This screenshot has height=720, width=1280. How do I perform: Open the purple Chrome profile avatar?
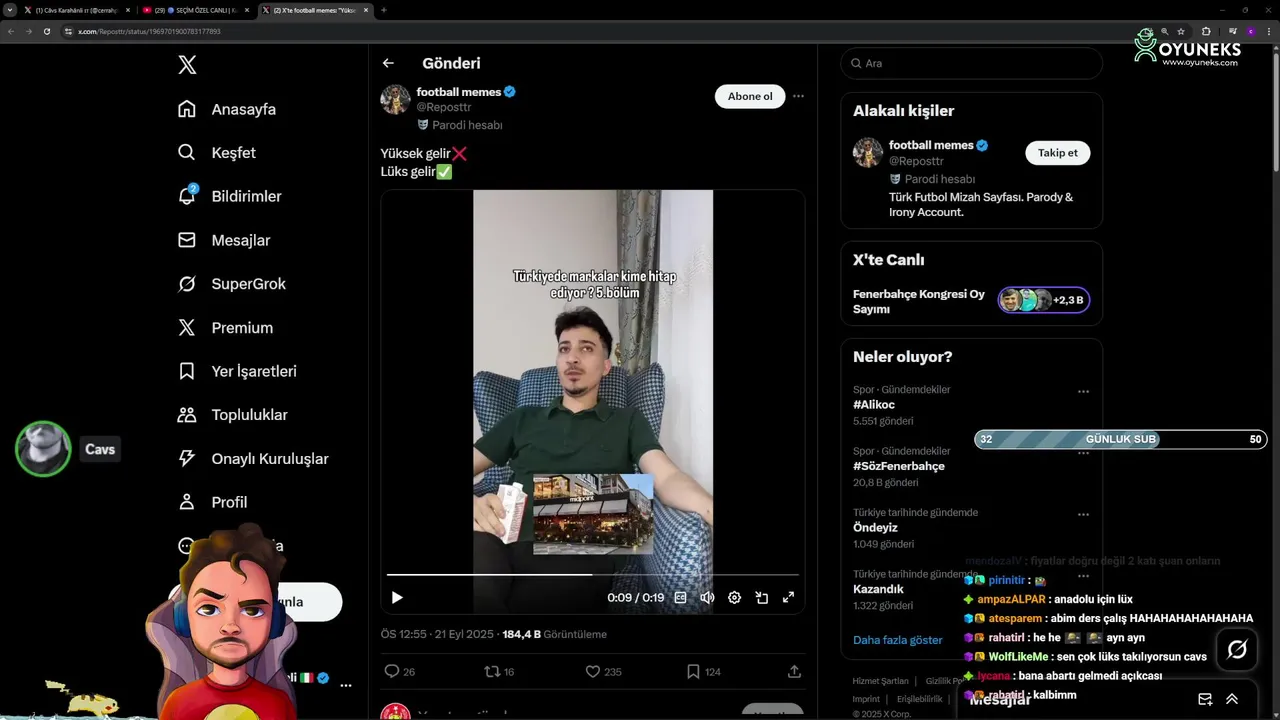point(1250,31)
